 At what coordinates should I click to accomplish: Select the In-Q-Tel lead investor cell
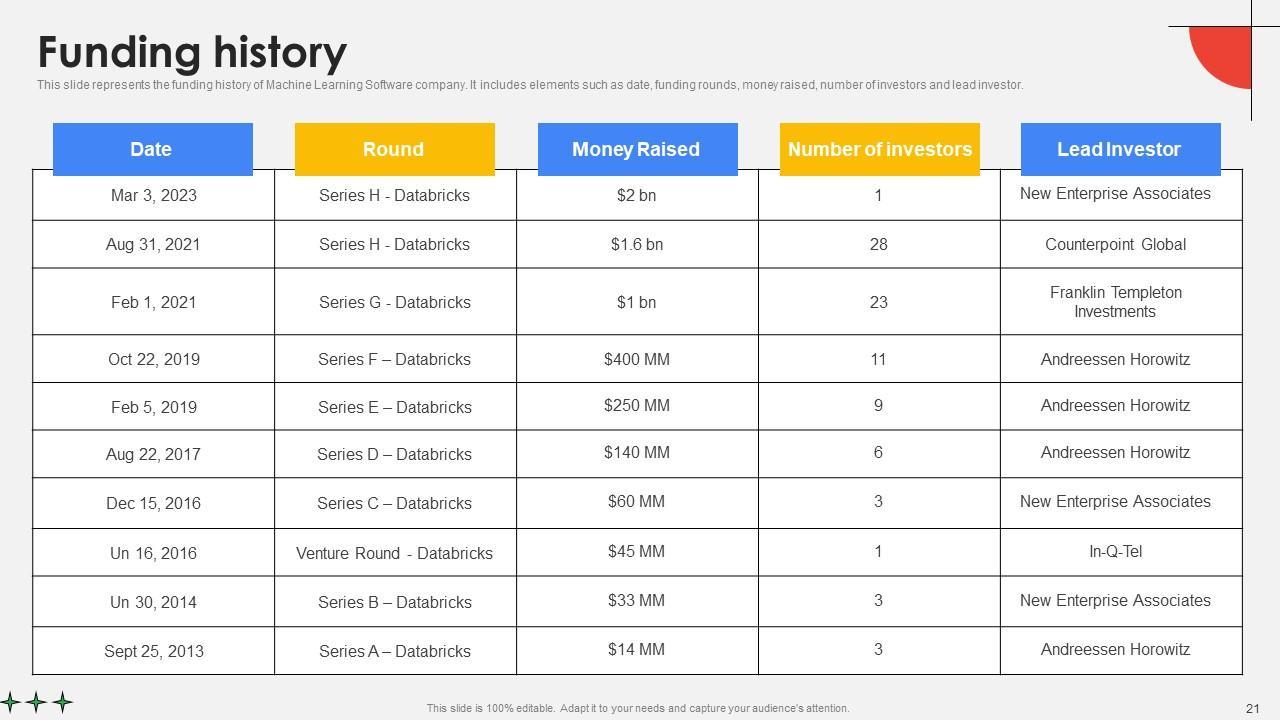coord(1115,552)
